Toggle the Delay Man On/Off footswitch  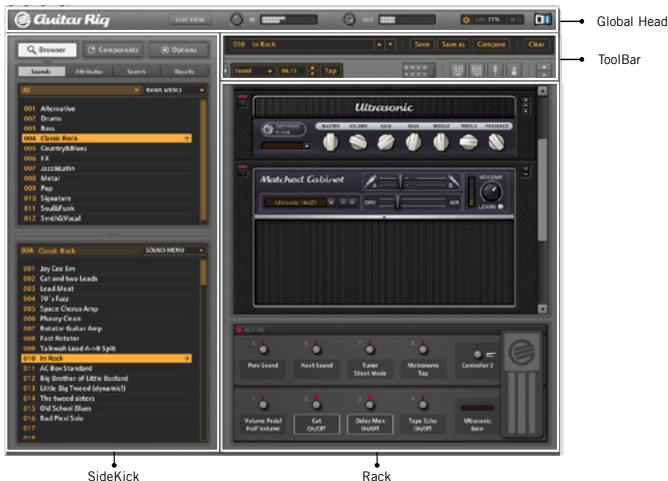pyautogui.click(x=370, y=403)
